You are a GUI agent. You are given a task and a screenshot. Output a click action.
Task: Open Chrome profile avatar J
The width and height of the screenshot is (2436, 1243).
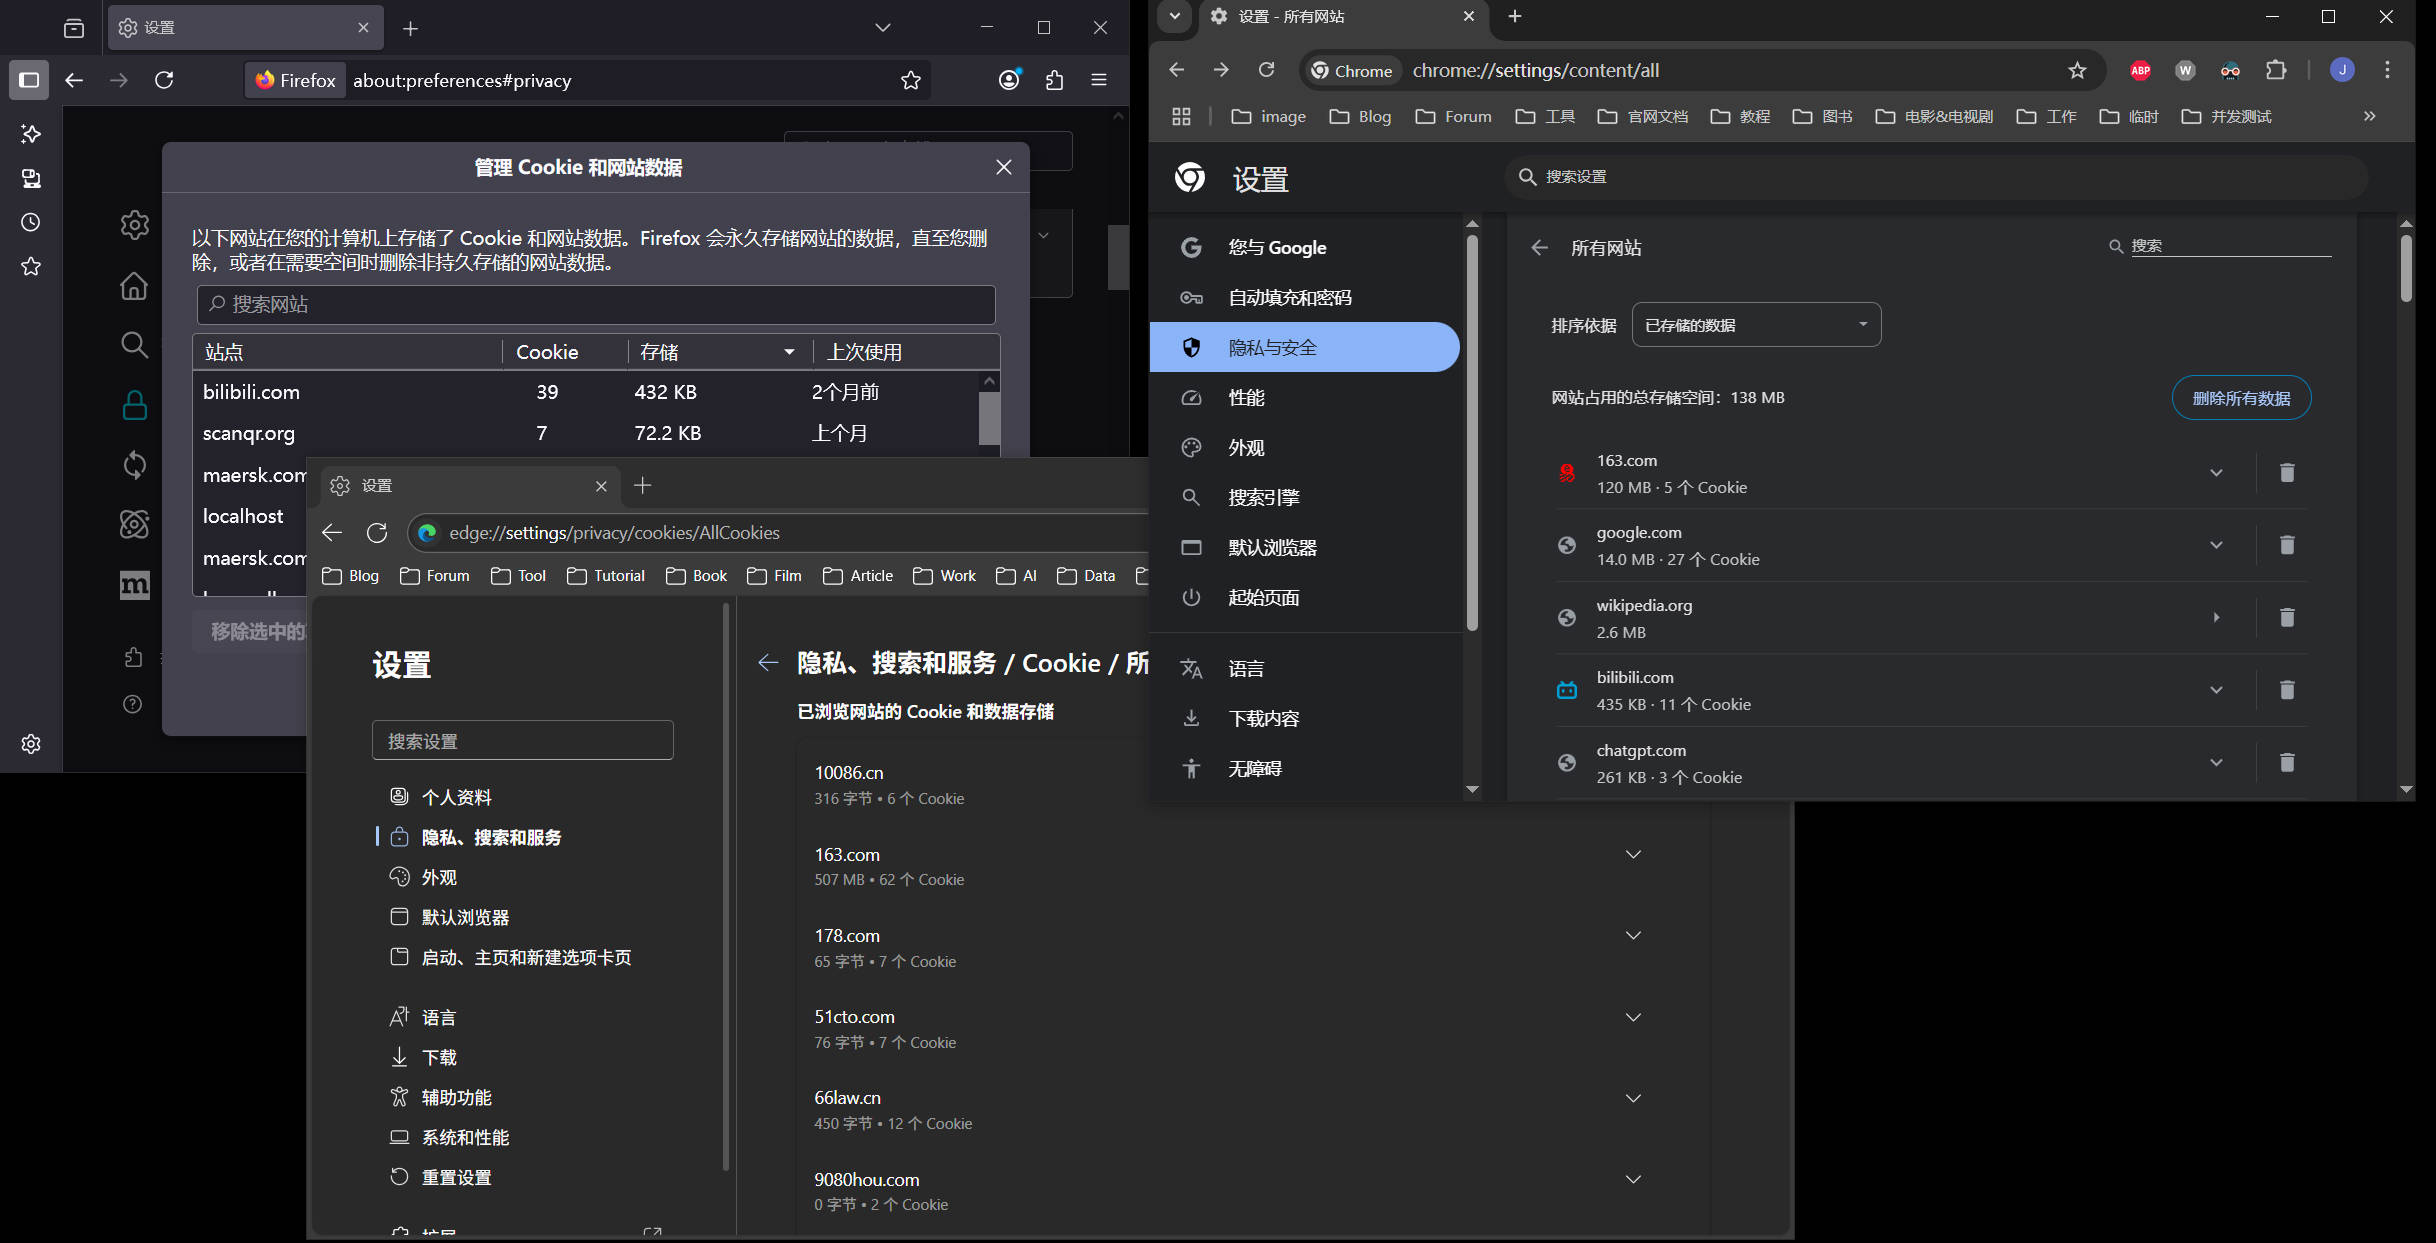tap(2342, 70)
